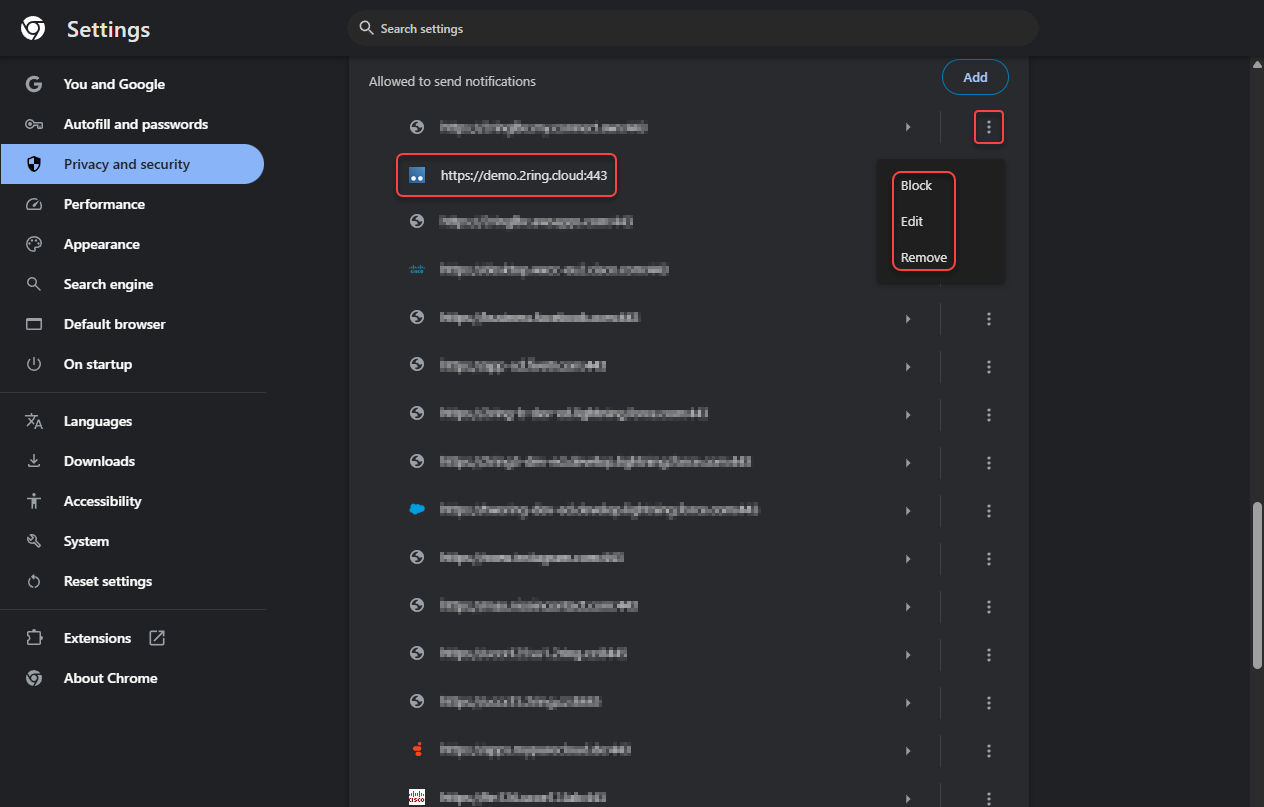
Task: Open the https://demo.2ring.cloud:443 site entry
Action: 507,175
